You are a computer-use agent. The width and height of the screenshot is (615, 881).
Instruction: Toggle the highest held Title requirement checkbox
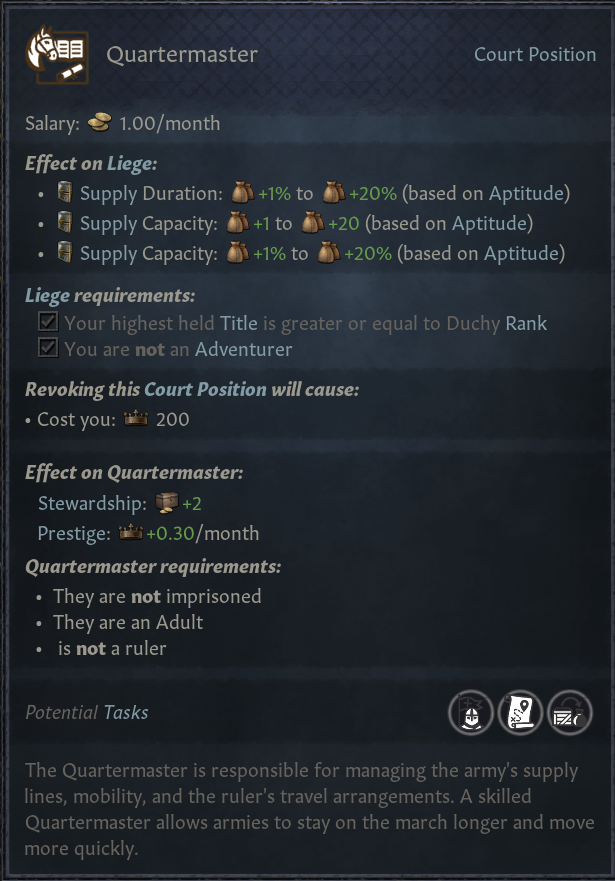click(47, 322)
